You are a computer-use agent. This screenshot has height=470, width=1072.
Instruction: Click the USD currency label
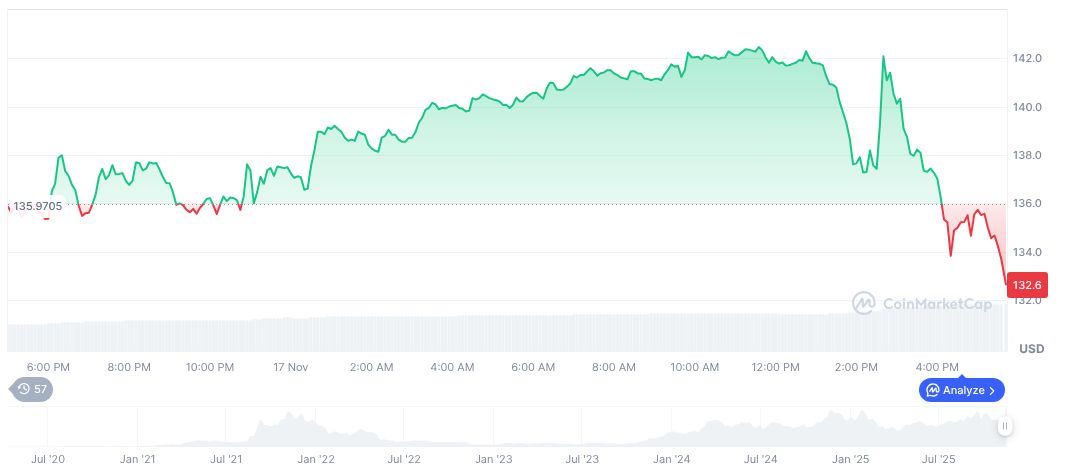click(x=1031, y=348)
